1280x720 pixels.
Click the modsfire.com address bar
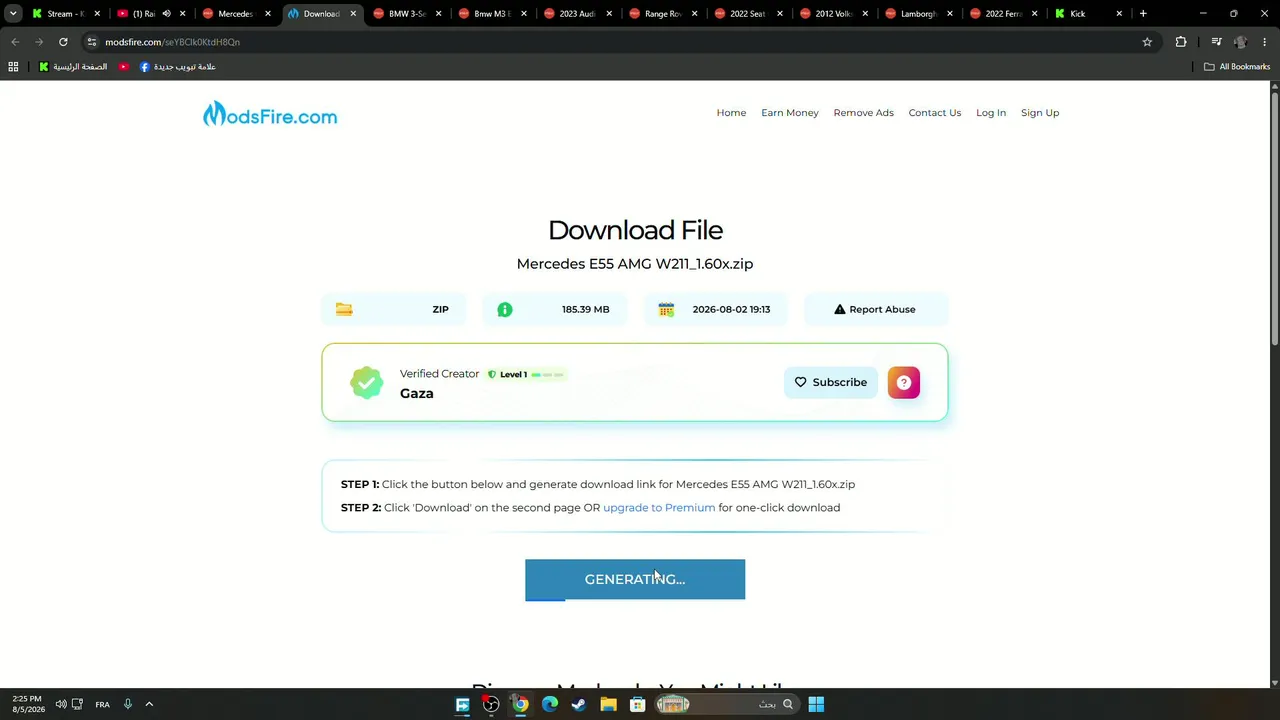tap(620, 42)
